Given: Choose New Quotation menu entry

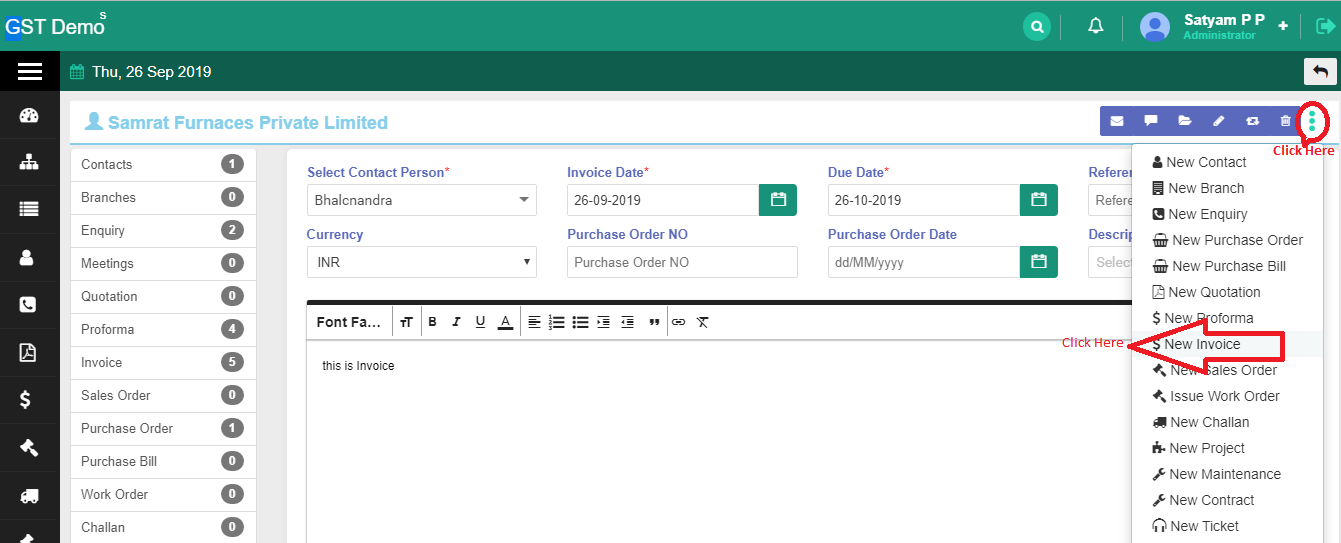Looking at the screenshot, I should pos(1213,292).
